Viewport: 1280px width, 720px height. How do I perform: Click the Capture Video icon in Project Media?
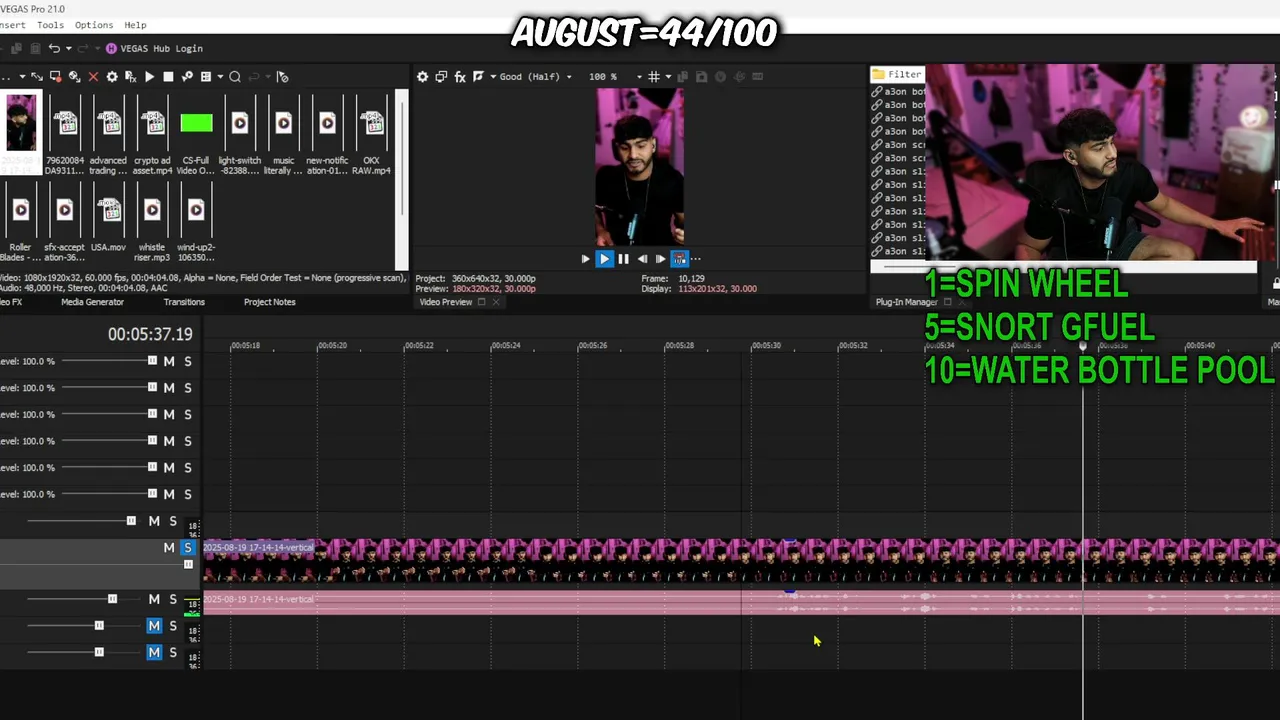[x=56, y=76]
